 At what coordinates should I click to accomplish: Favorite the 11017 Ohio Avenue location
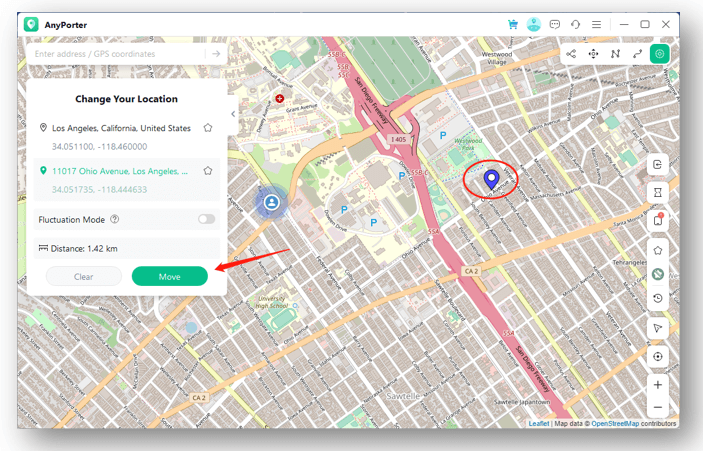(208, 171)
